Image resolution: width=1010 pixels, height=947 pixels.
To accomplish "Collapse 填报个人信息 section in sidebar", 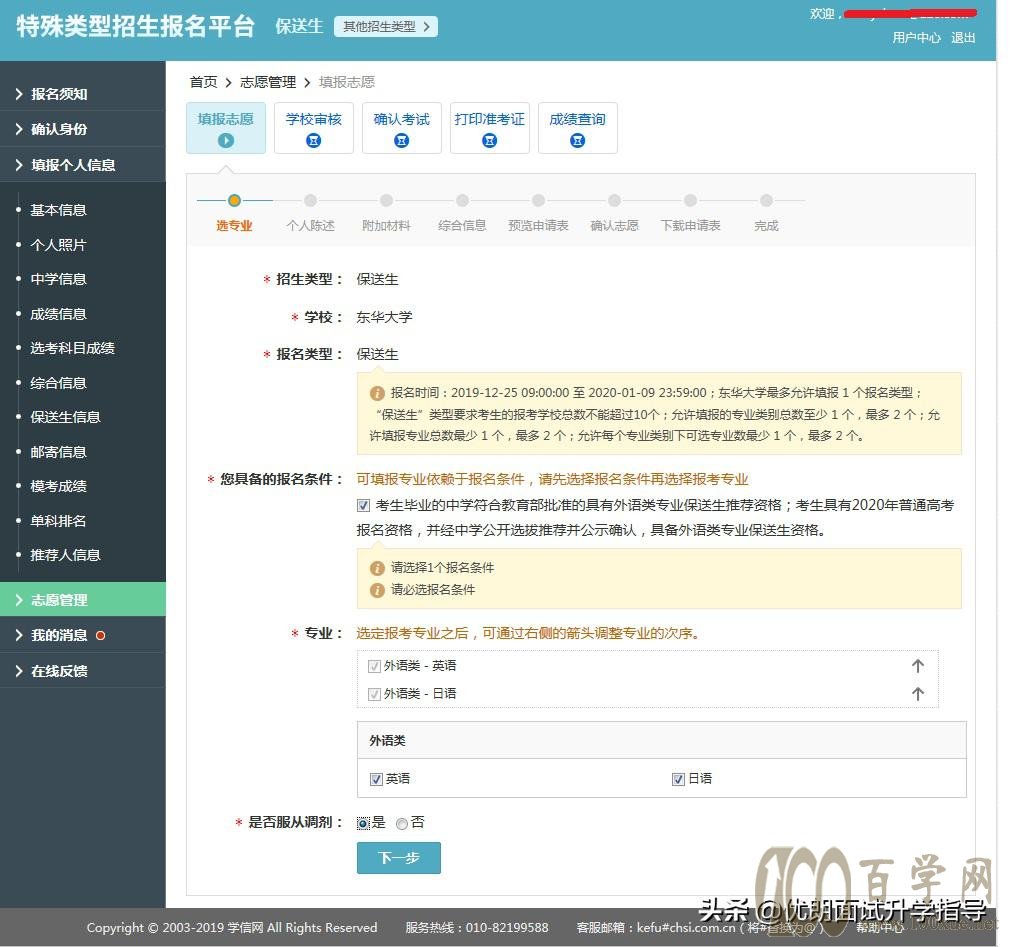I will coord(82,166).
